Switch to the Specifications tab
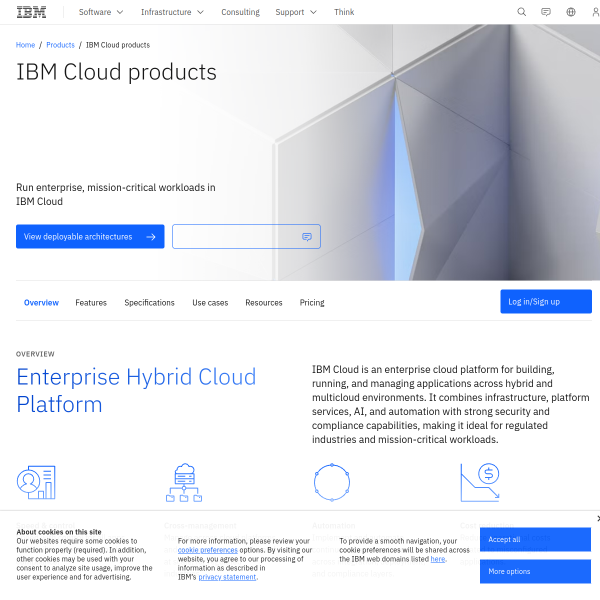The width and height of the screenshot is (600, 600). [149, 303]
